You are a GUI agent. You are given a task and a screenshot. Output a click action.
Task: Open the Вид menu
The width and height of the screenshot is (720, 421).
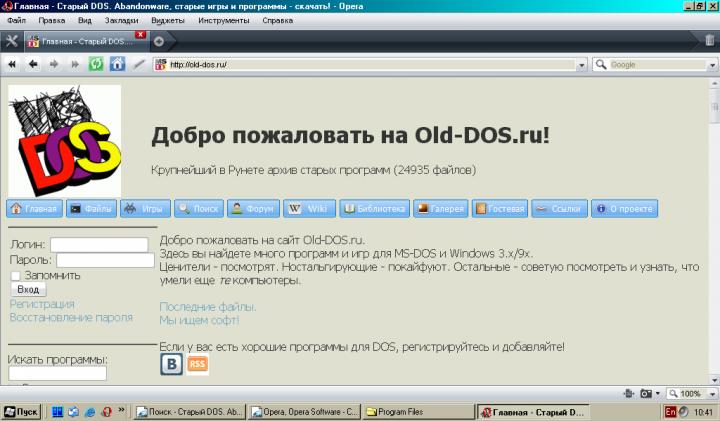[84, 21]
